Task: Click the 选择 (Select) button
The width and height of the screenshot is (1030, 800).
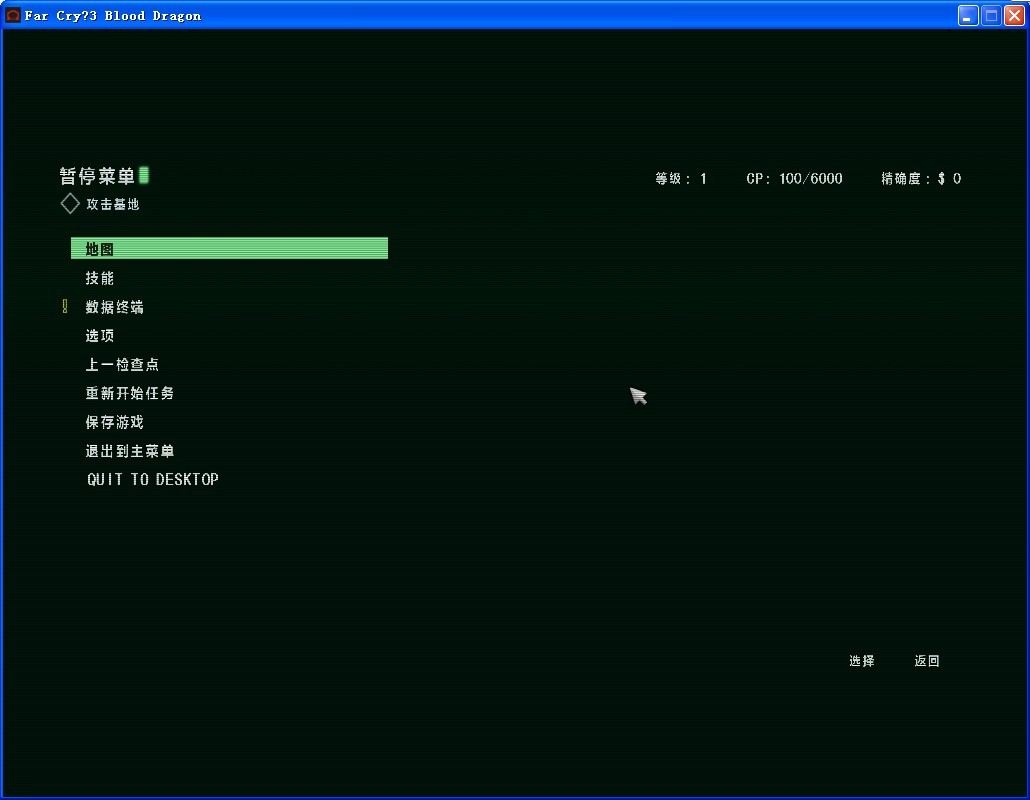Action: pyautogui.click(x=862, y=661)
